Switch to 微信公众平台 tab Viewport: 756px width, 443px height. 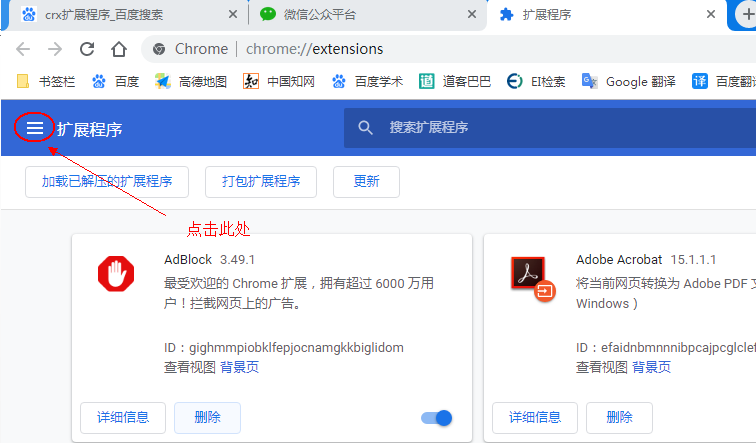[368, 15]
